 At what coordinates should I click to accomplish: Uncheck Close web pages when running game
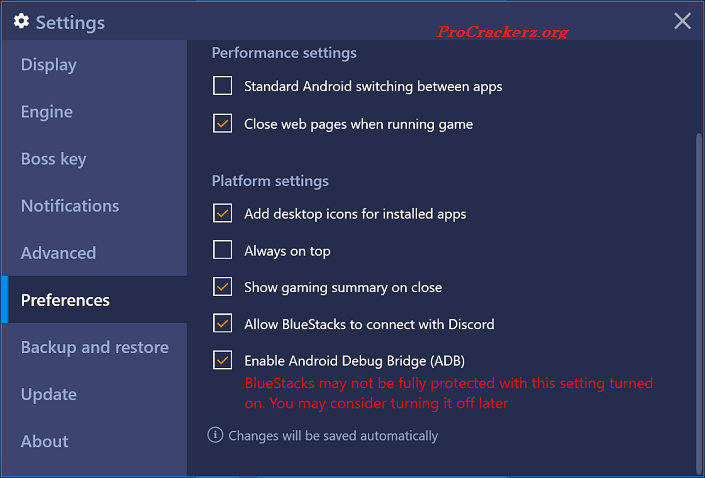point(223,124)
